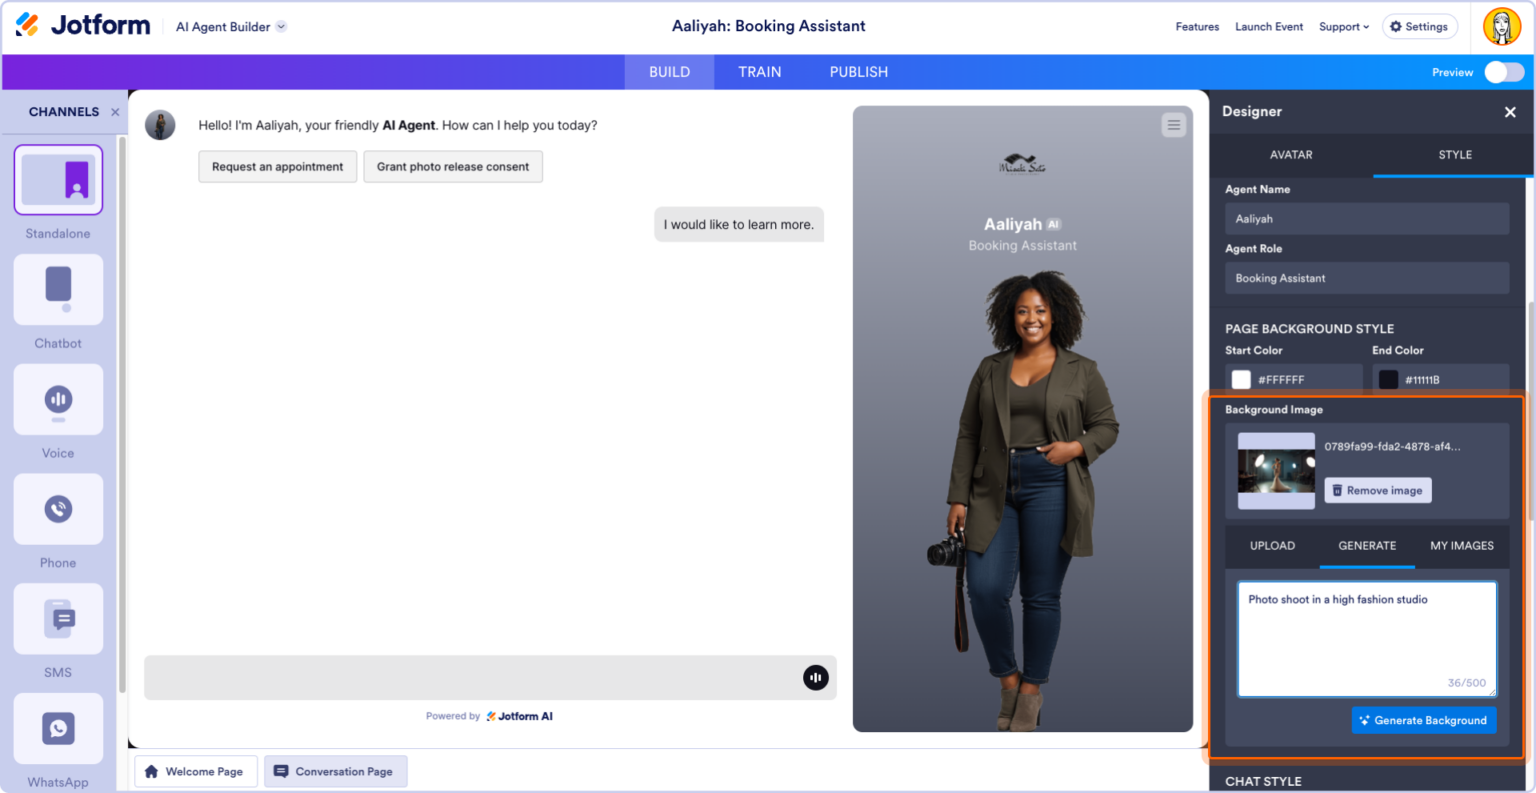1536x793 pixels.
Task: Open the hamburger menu on the phone preview
Action: 1173,125
